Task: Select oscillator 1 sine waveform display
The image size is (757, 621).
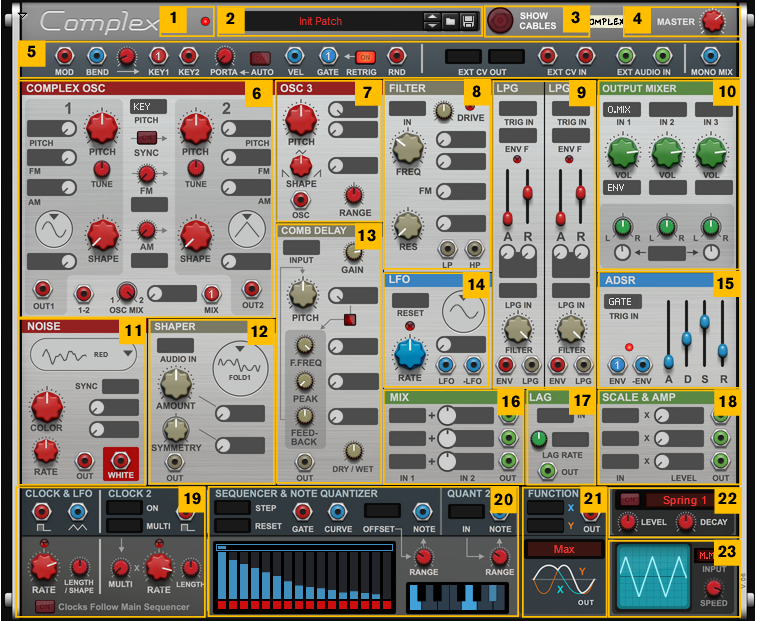Action: (54, 229)
